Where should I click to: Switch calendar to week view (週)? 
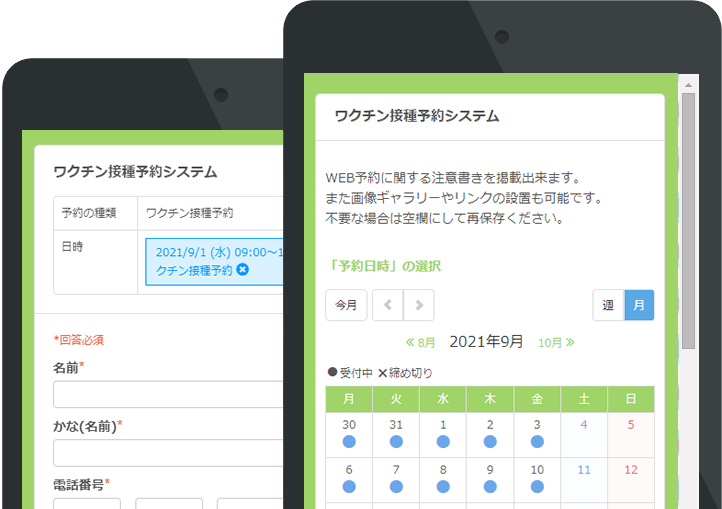[x=608, y=305]
